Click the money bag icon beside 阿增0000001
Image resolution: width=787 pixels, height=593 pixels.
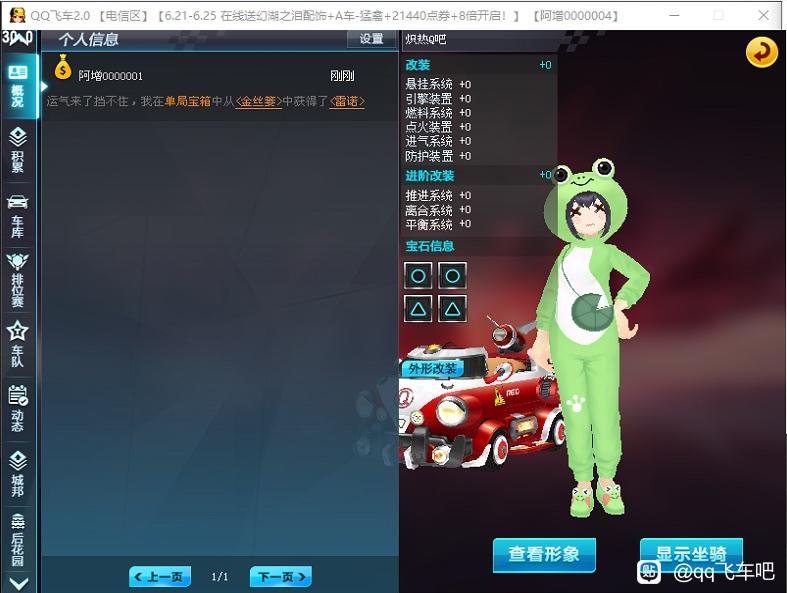pyautogui.click(x=63, y=67)
